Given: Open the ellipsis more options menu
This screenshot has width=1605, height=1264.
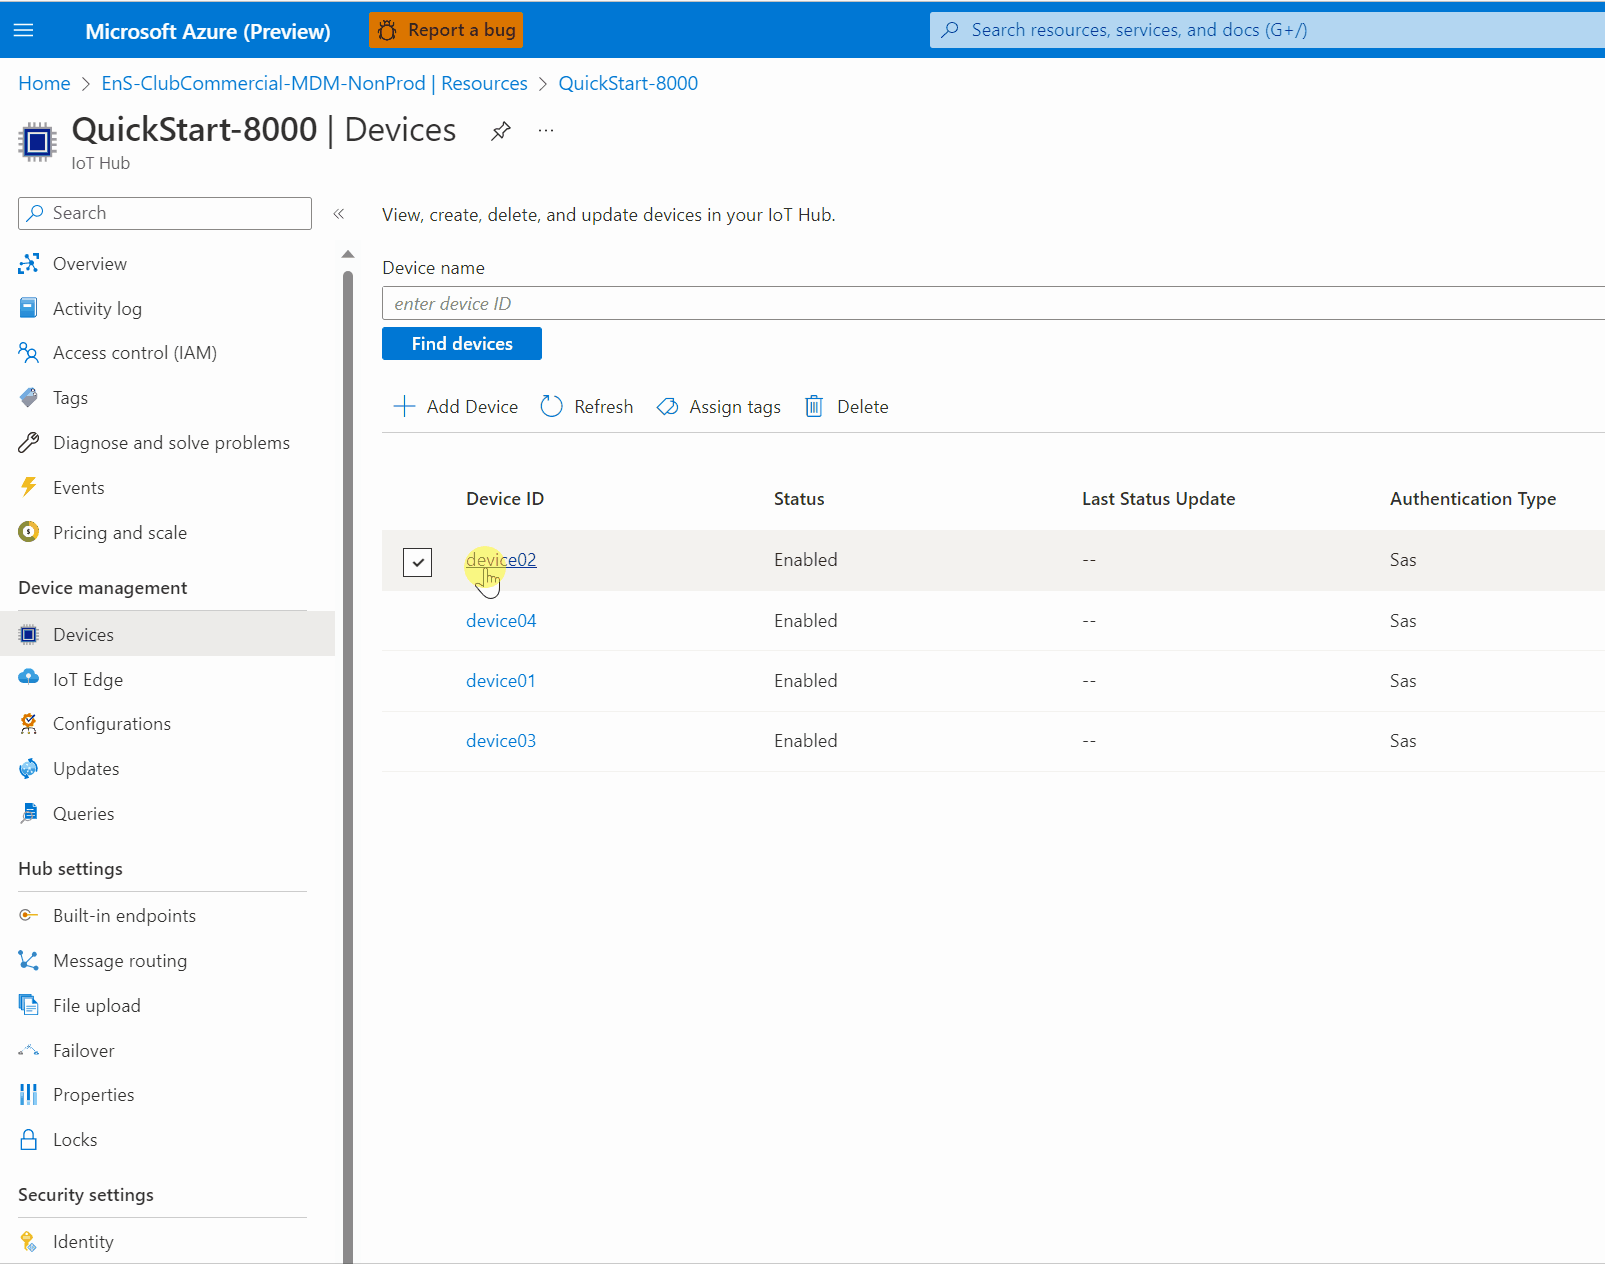Looking at the screenshot, I should tap(546, 130).
